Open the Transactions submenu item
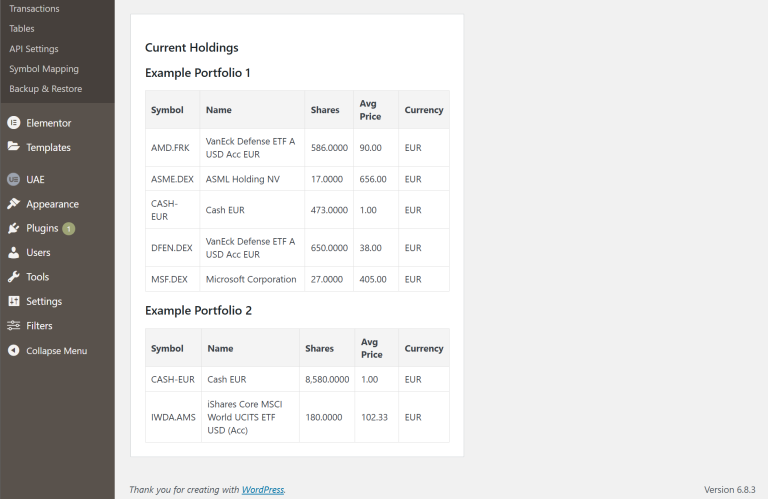Screen dimensions: 768x499 [x=34, y=9]
